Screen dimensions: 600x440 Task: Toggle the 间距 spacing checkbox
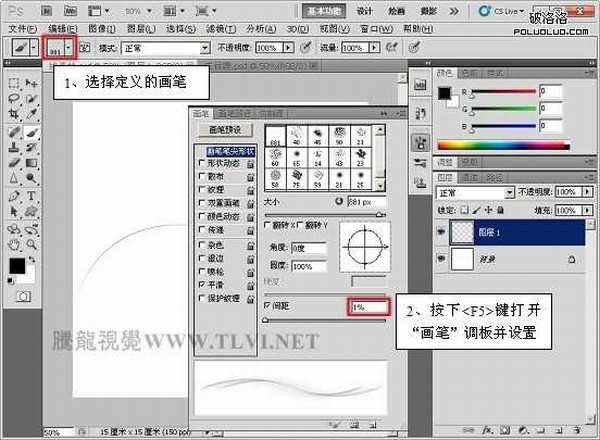267,306
